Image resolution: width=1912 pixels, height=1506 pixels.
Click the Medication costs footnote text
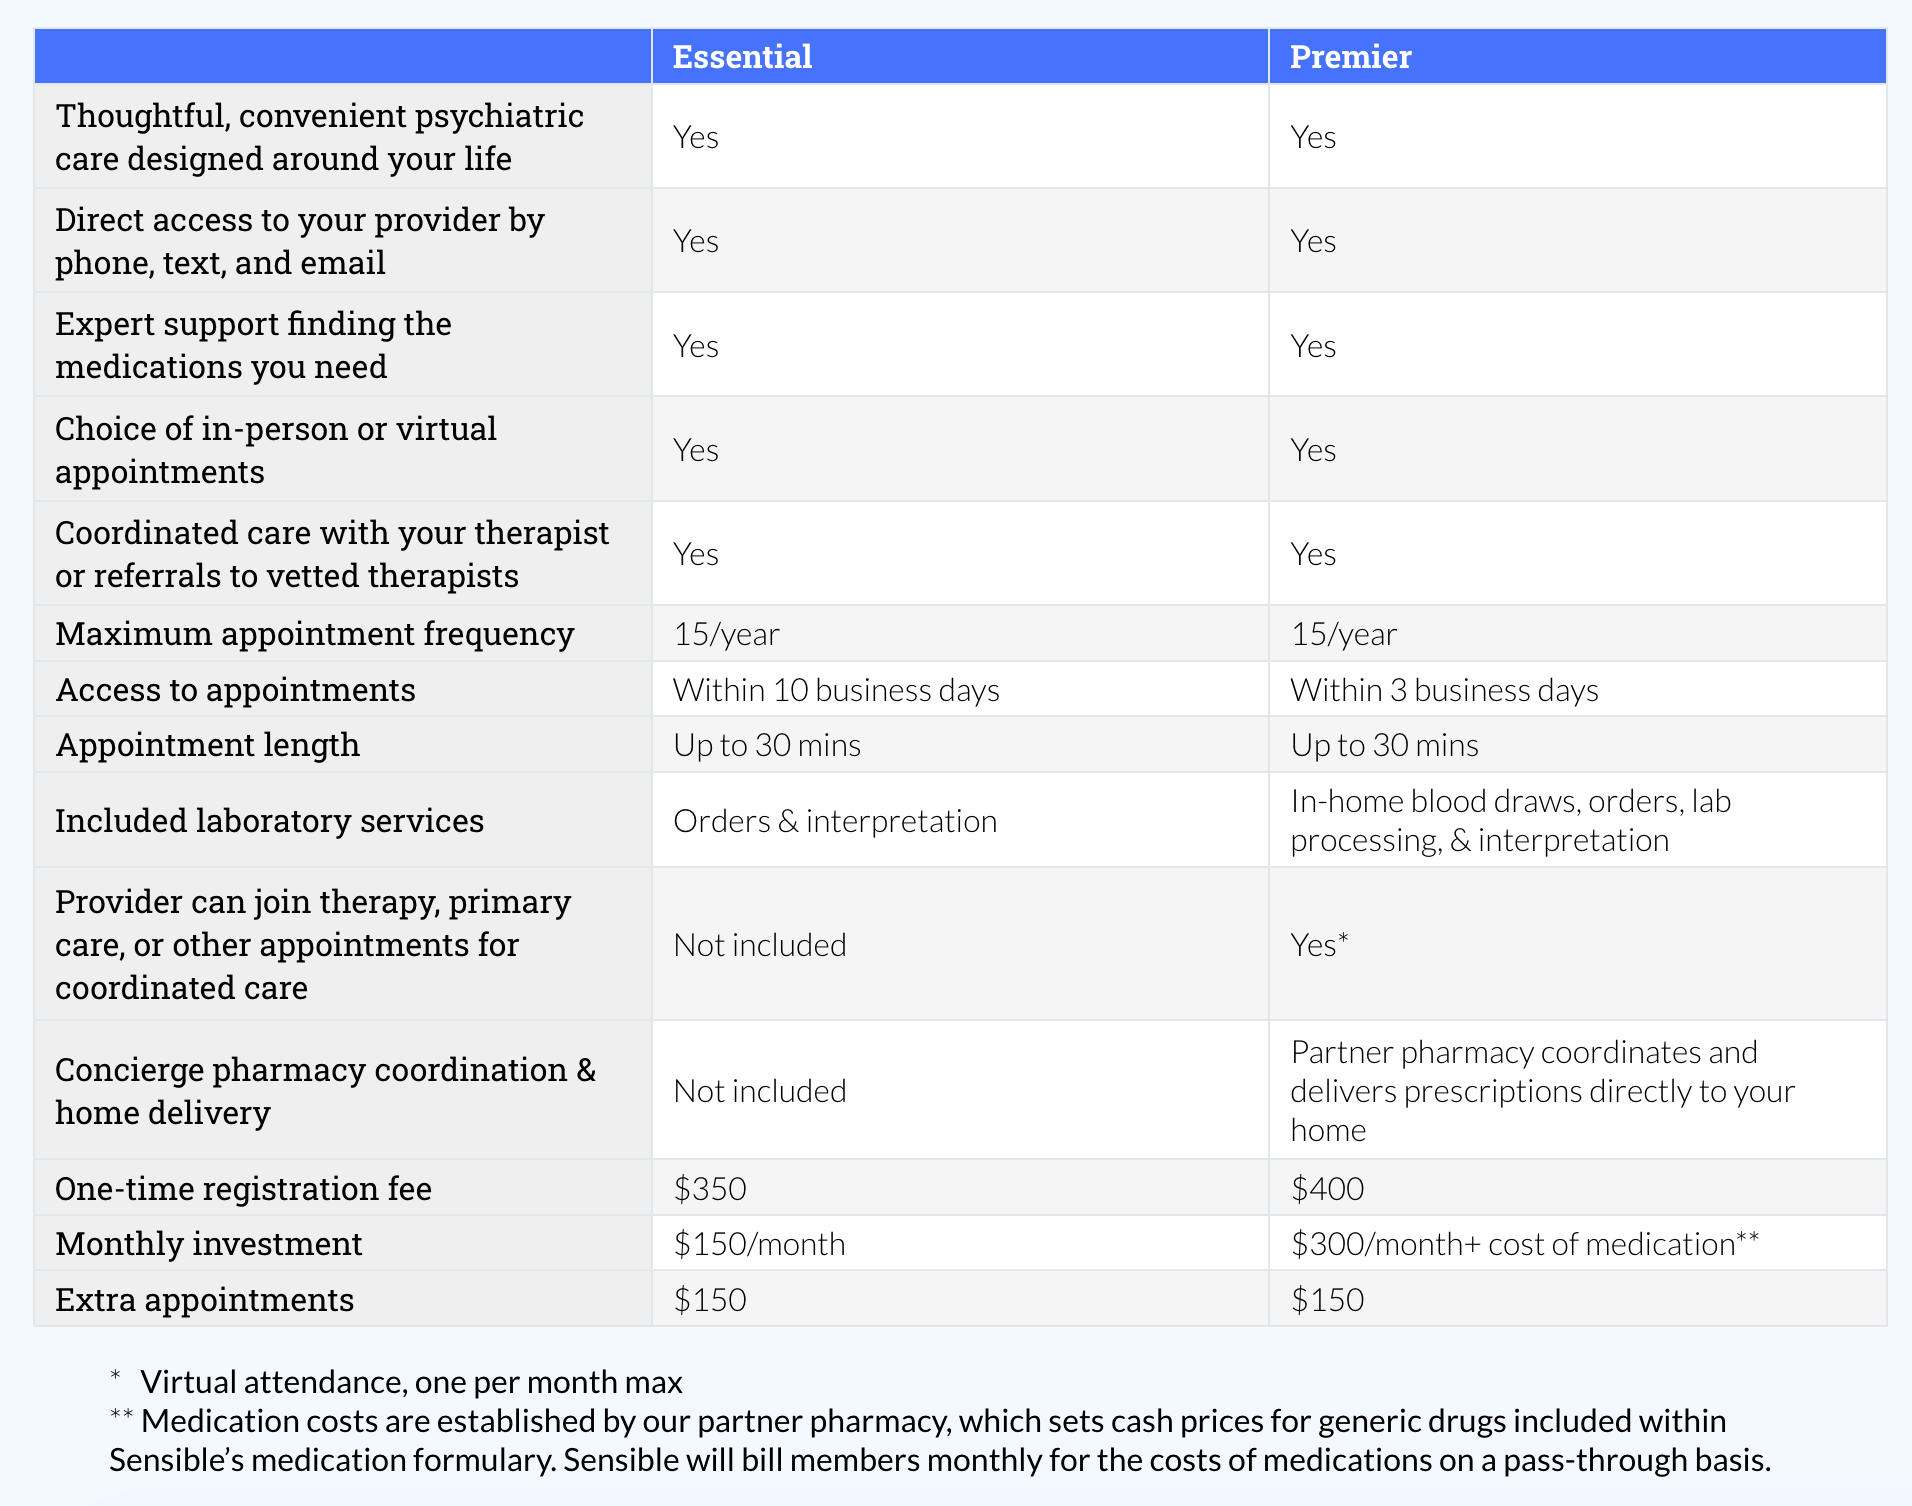(x=938, y=1440)
